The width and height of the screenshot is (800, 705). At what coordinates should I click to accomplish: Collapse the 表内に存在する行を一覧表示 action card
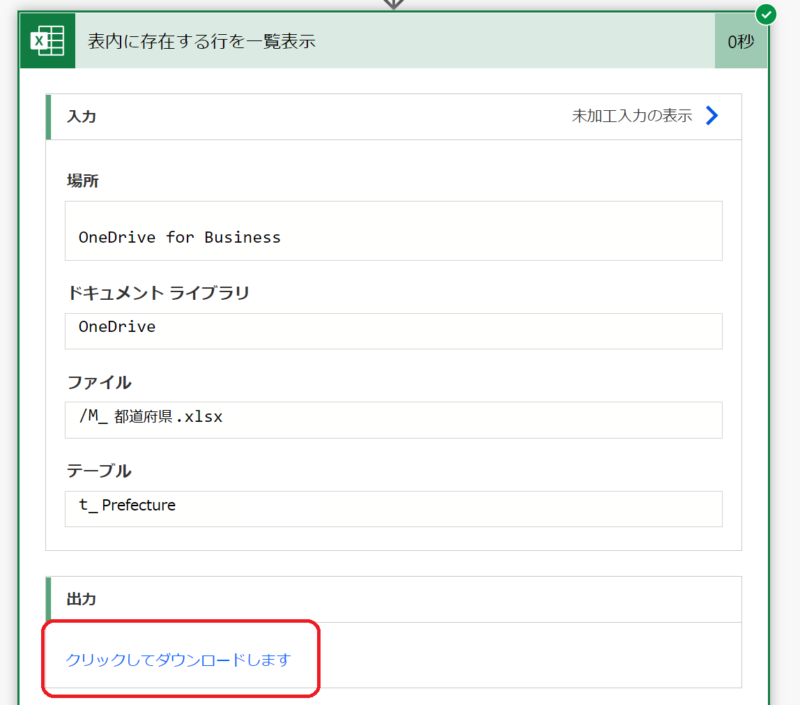(x=202, y=42)
